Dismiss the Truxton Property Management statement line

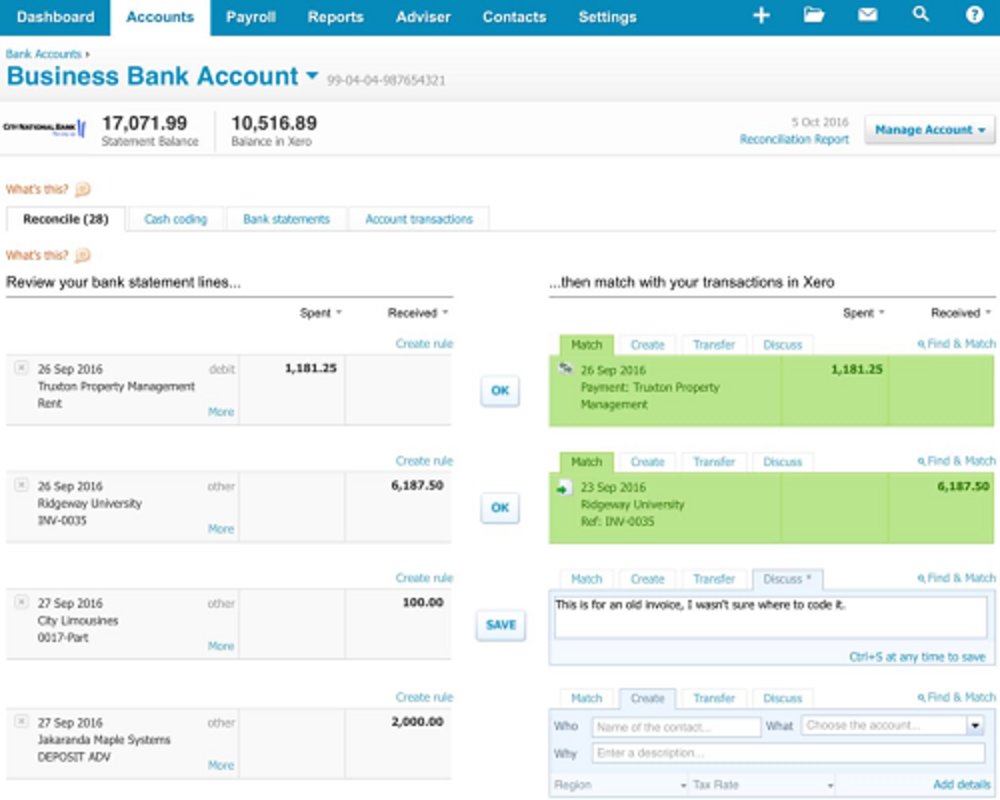coord(21,368)
